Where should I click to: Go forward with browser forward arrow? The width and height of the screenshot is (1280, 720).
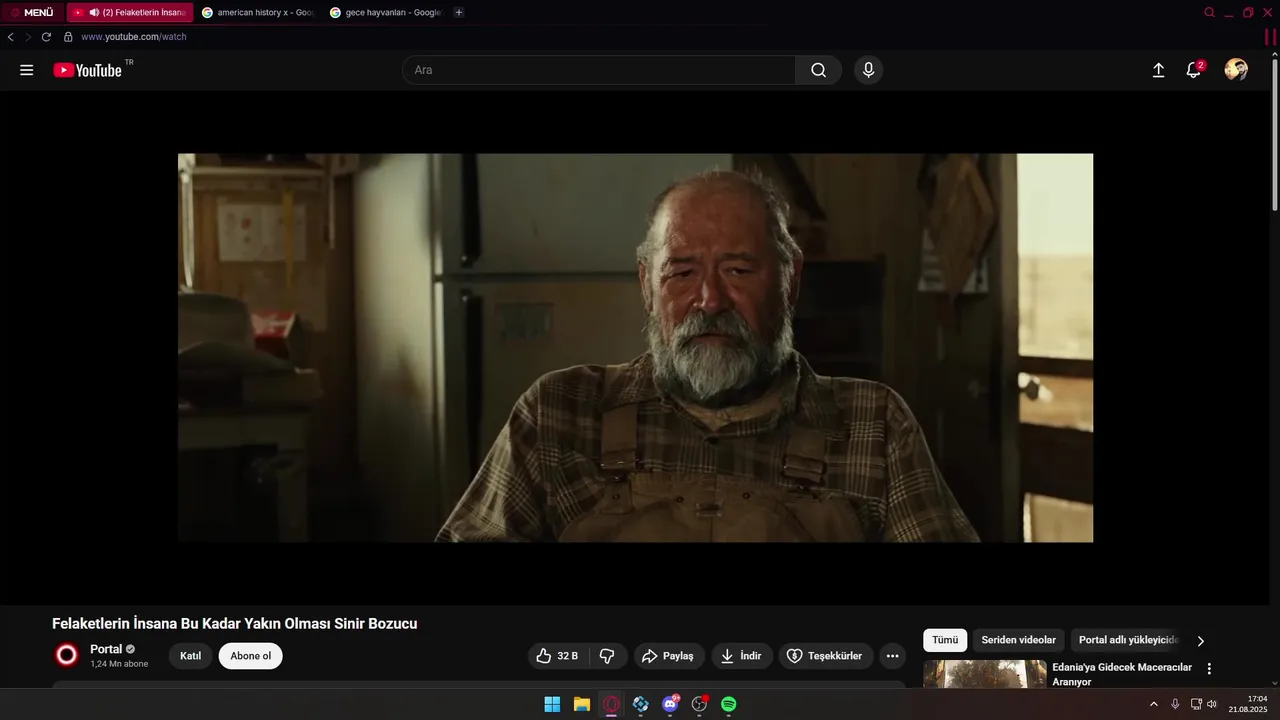pyautogui.click(x=28, y=37)
